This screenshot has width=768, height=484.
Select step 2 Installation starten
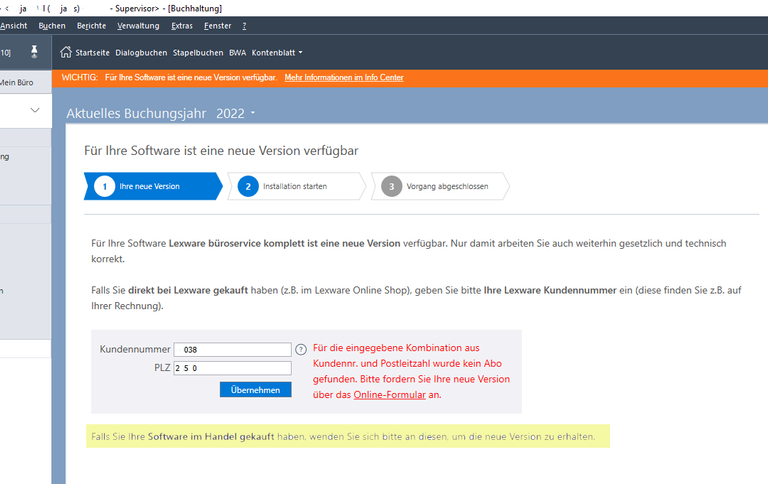click(x=297, y=186)
